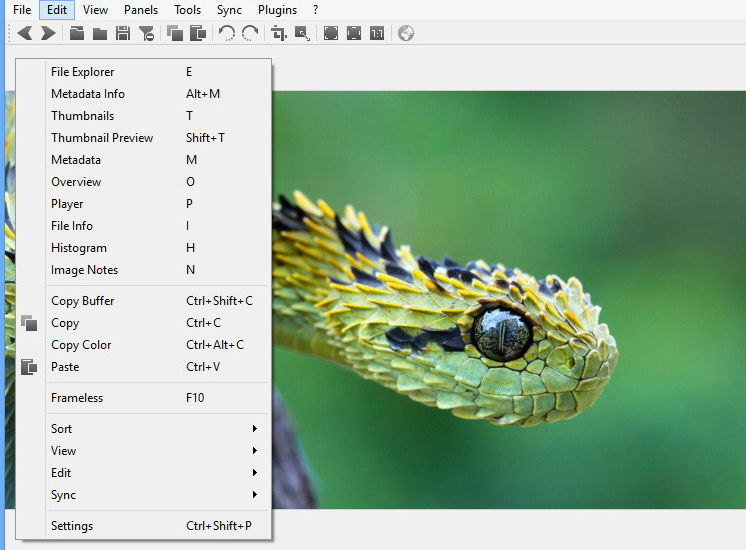Image resolution: width=746 pixels, height=550 pixels.
Task: Go to next image arrow
Action: (x=48, y=33)
